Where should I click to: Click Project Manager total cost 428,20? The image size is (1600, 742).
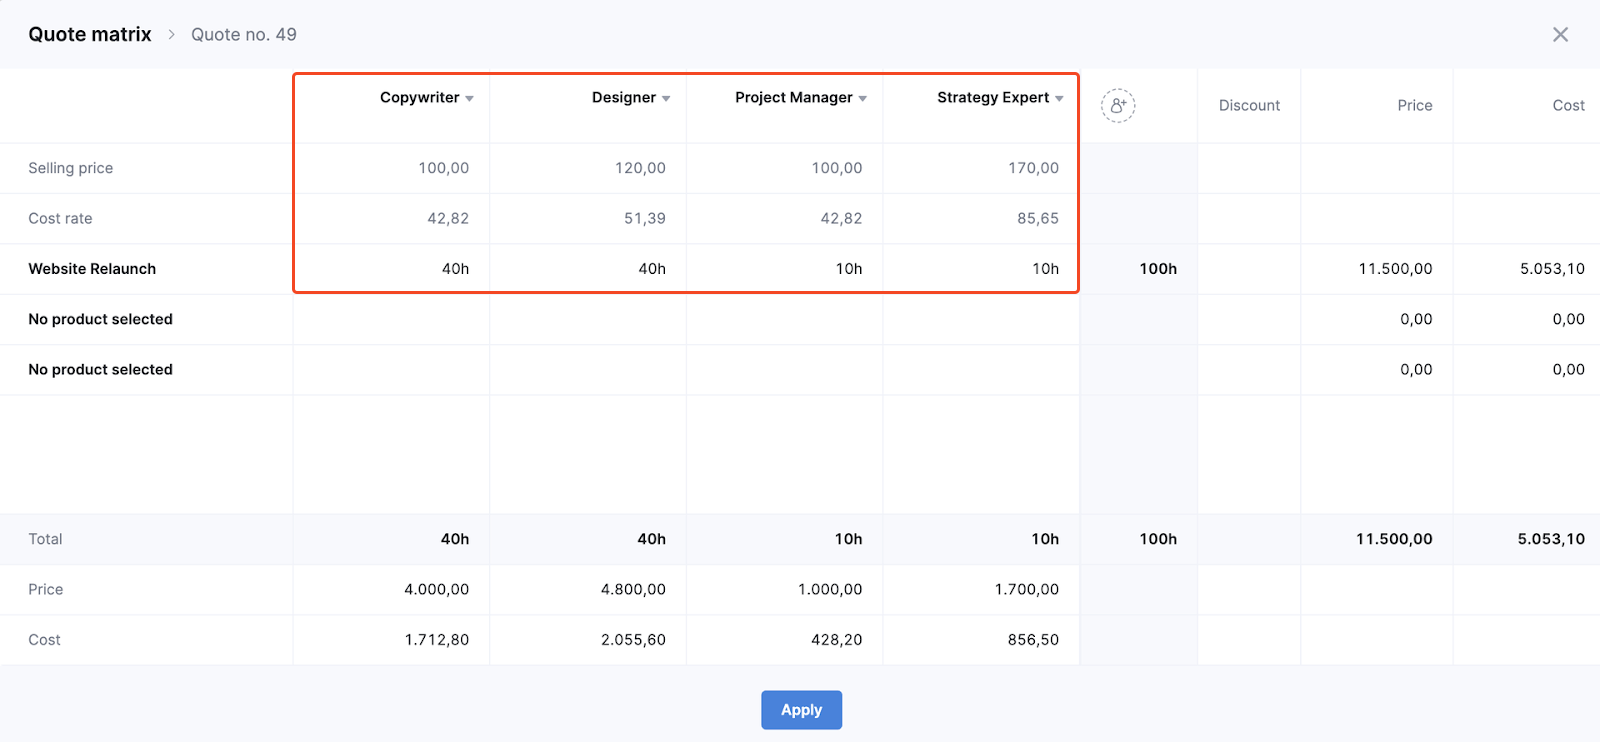[x=837, y=640]
